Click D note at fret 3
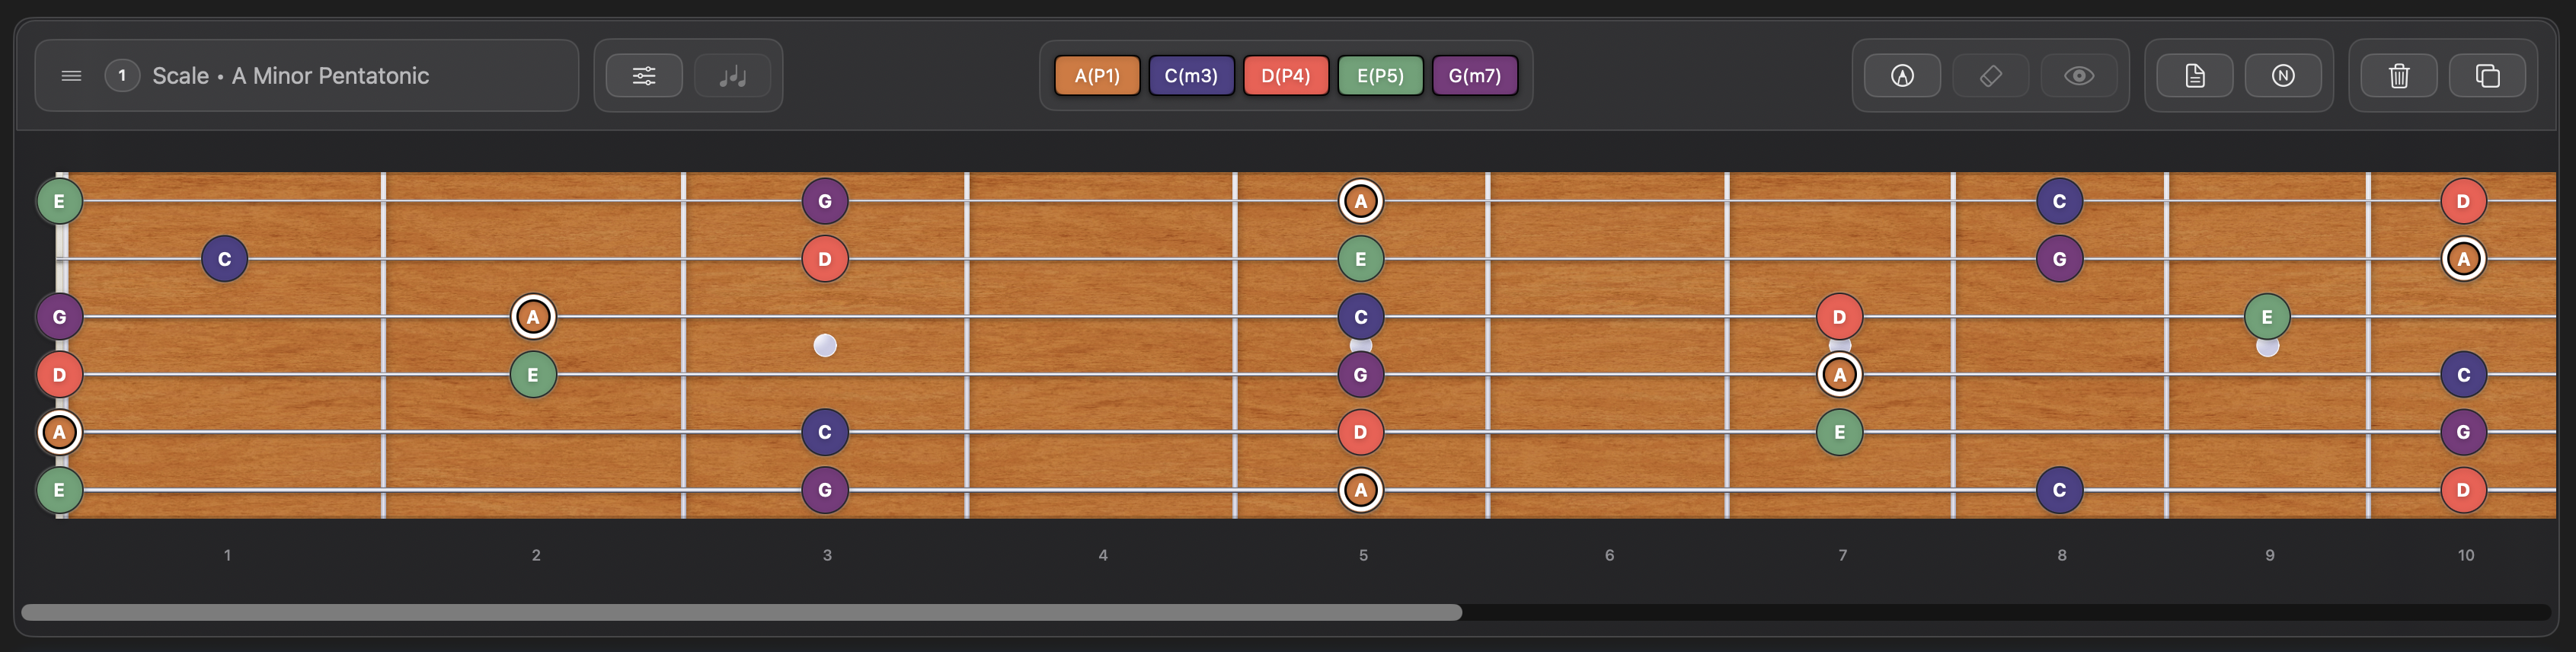Screen dimensions: 2576x652 tap(825, 259)
